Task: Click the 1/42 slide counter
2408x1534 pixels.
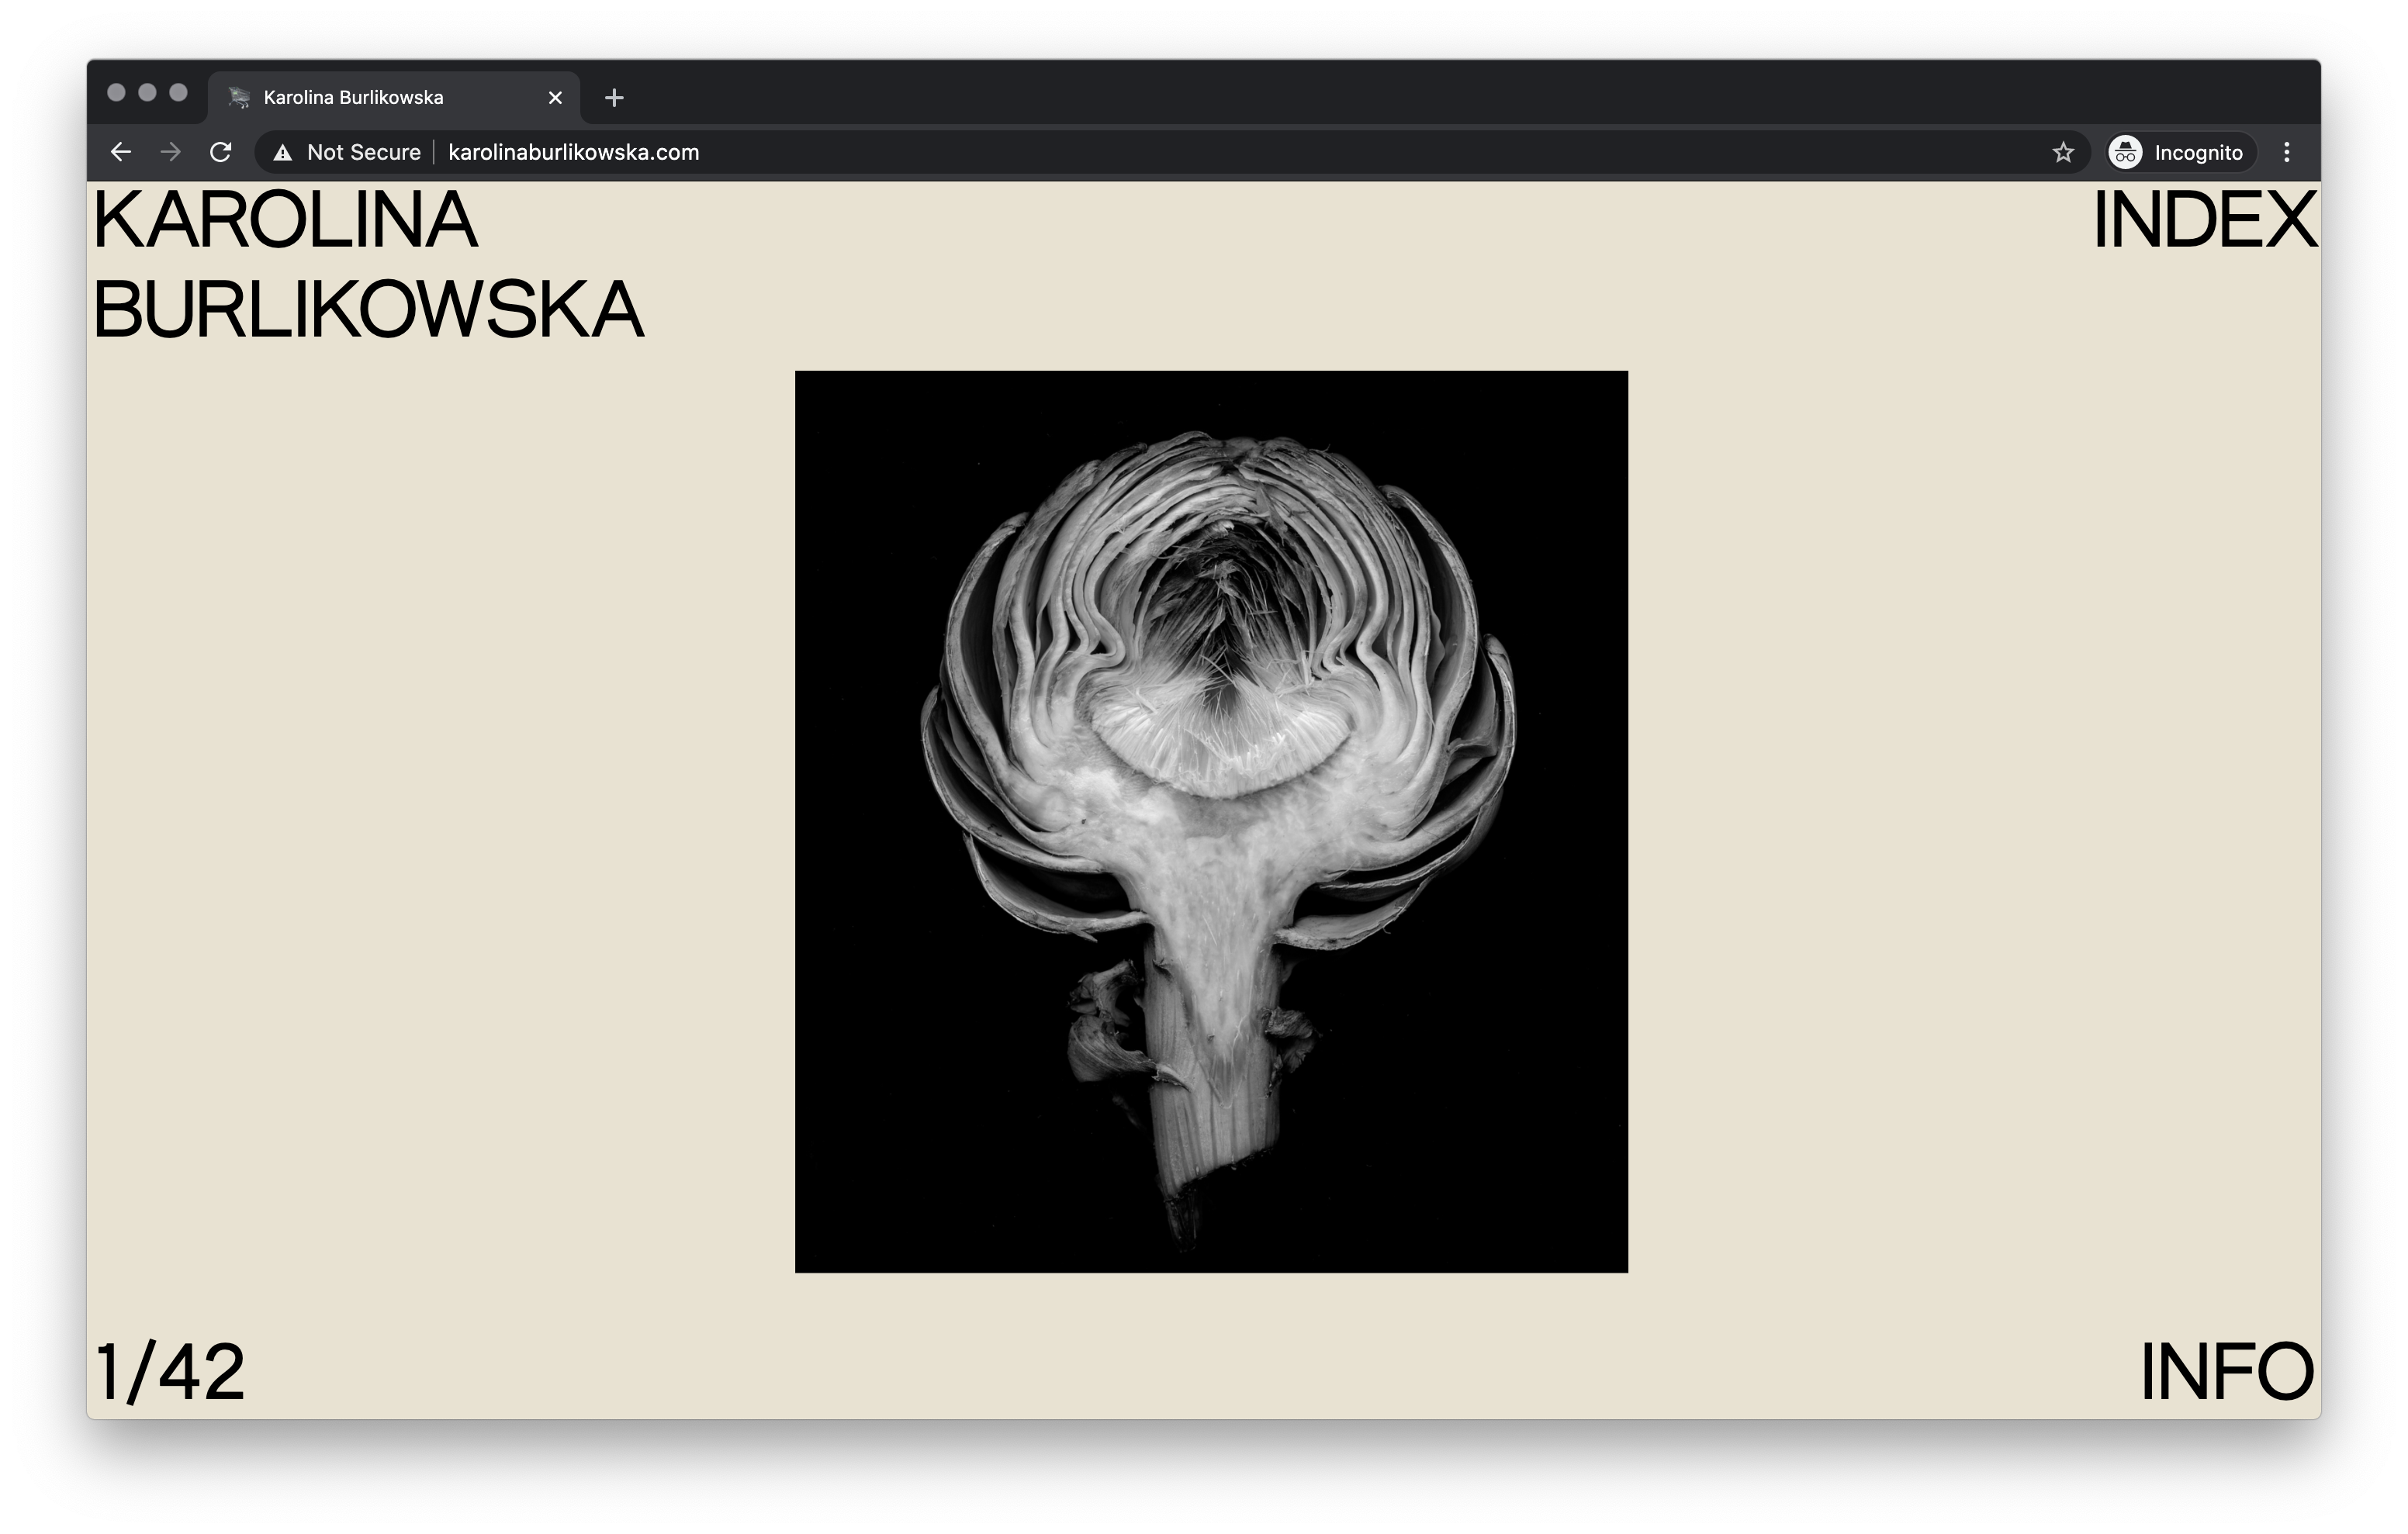Action: 170,1372
